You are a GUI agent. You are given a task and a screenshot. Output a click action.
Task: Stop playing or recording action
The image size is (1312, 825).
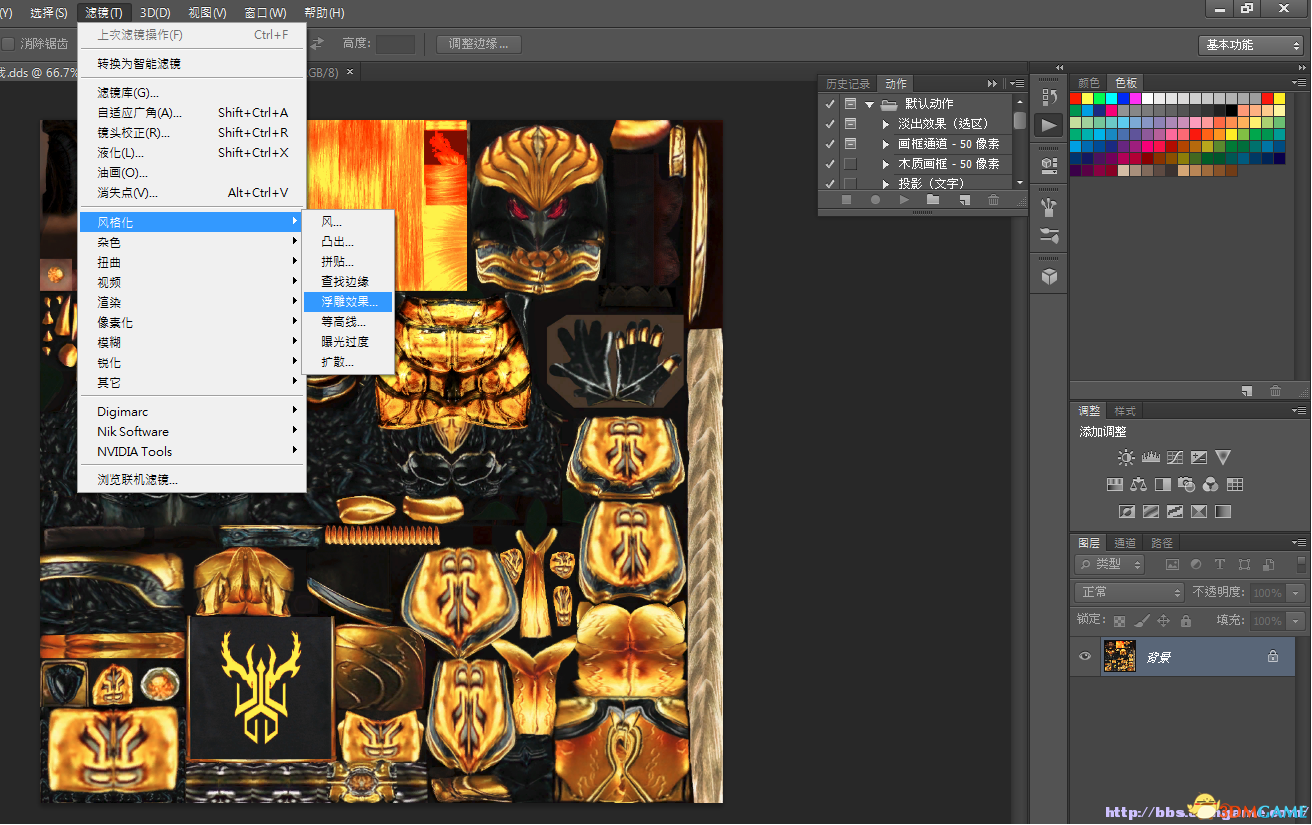846,200
